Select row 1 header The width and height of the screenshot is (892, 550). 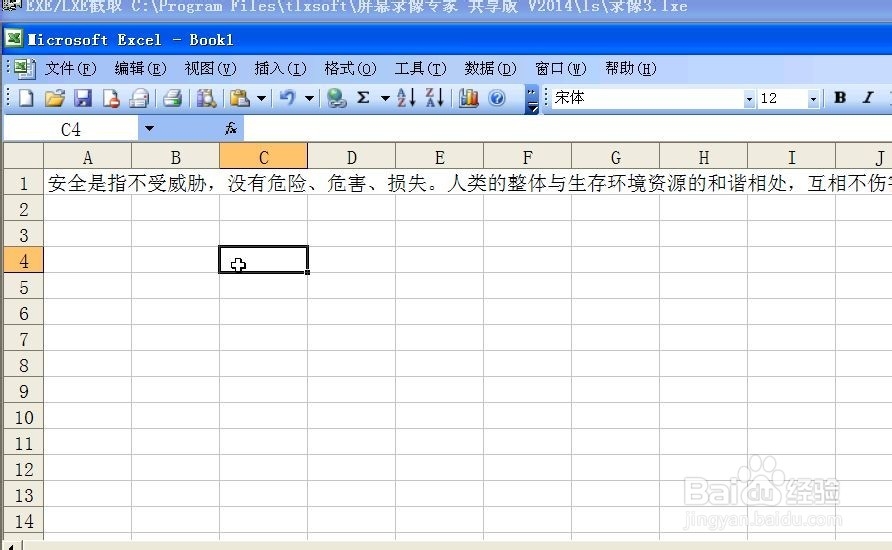click(23, 183)
